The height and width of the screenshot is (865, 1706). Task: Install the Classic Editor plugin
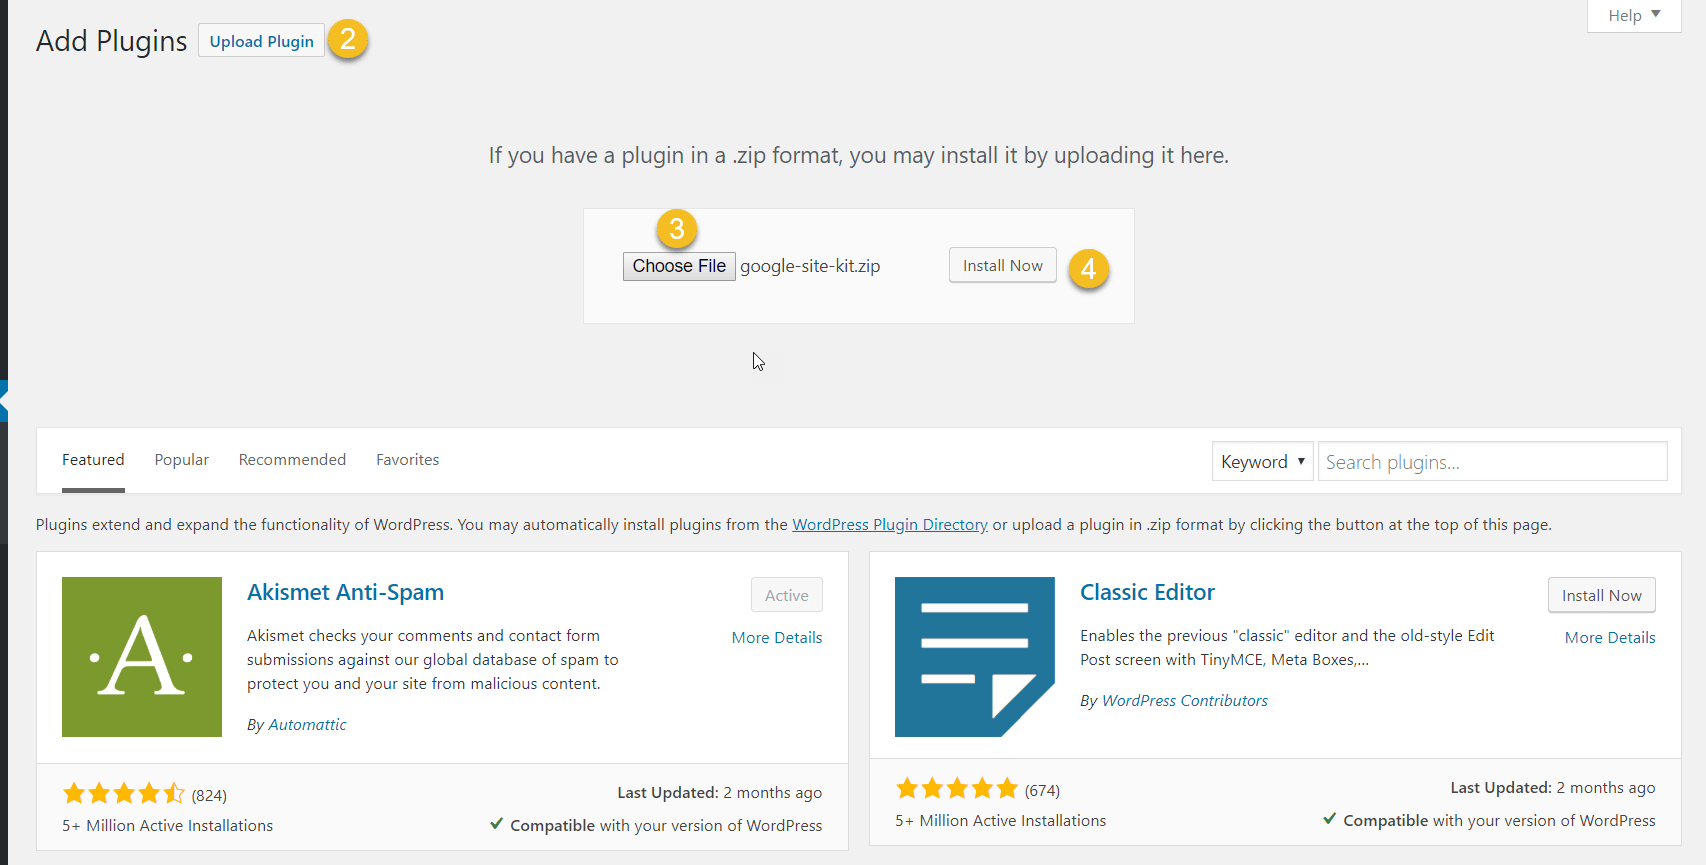click(1601, 595)
